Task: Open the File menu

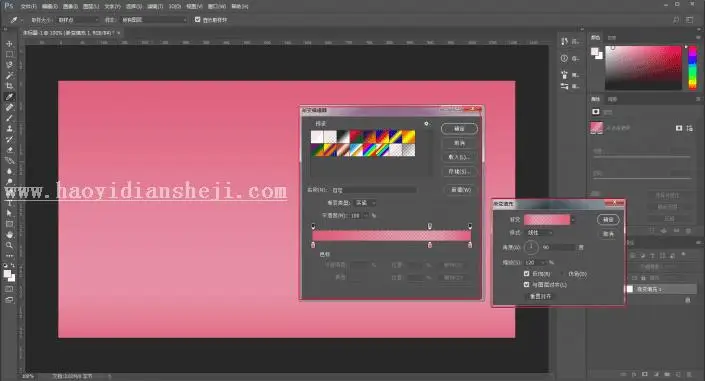Action: [28, 6]
